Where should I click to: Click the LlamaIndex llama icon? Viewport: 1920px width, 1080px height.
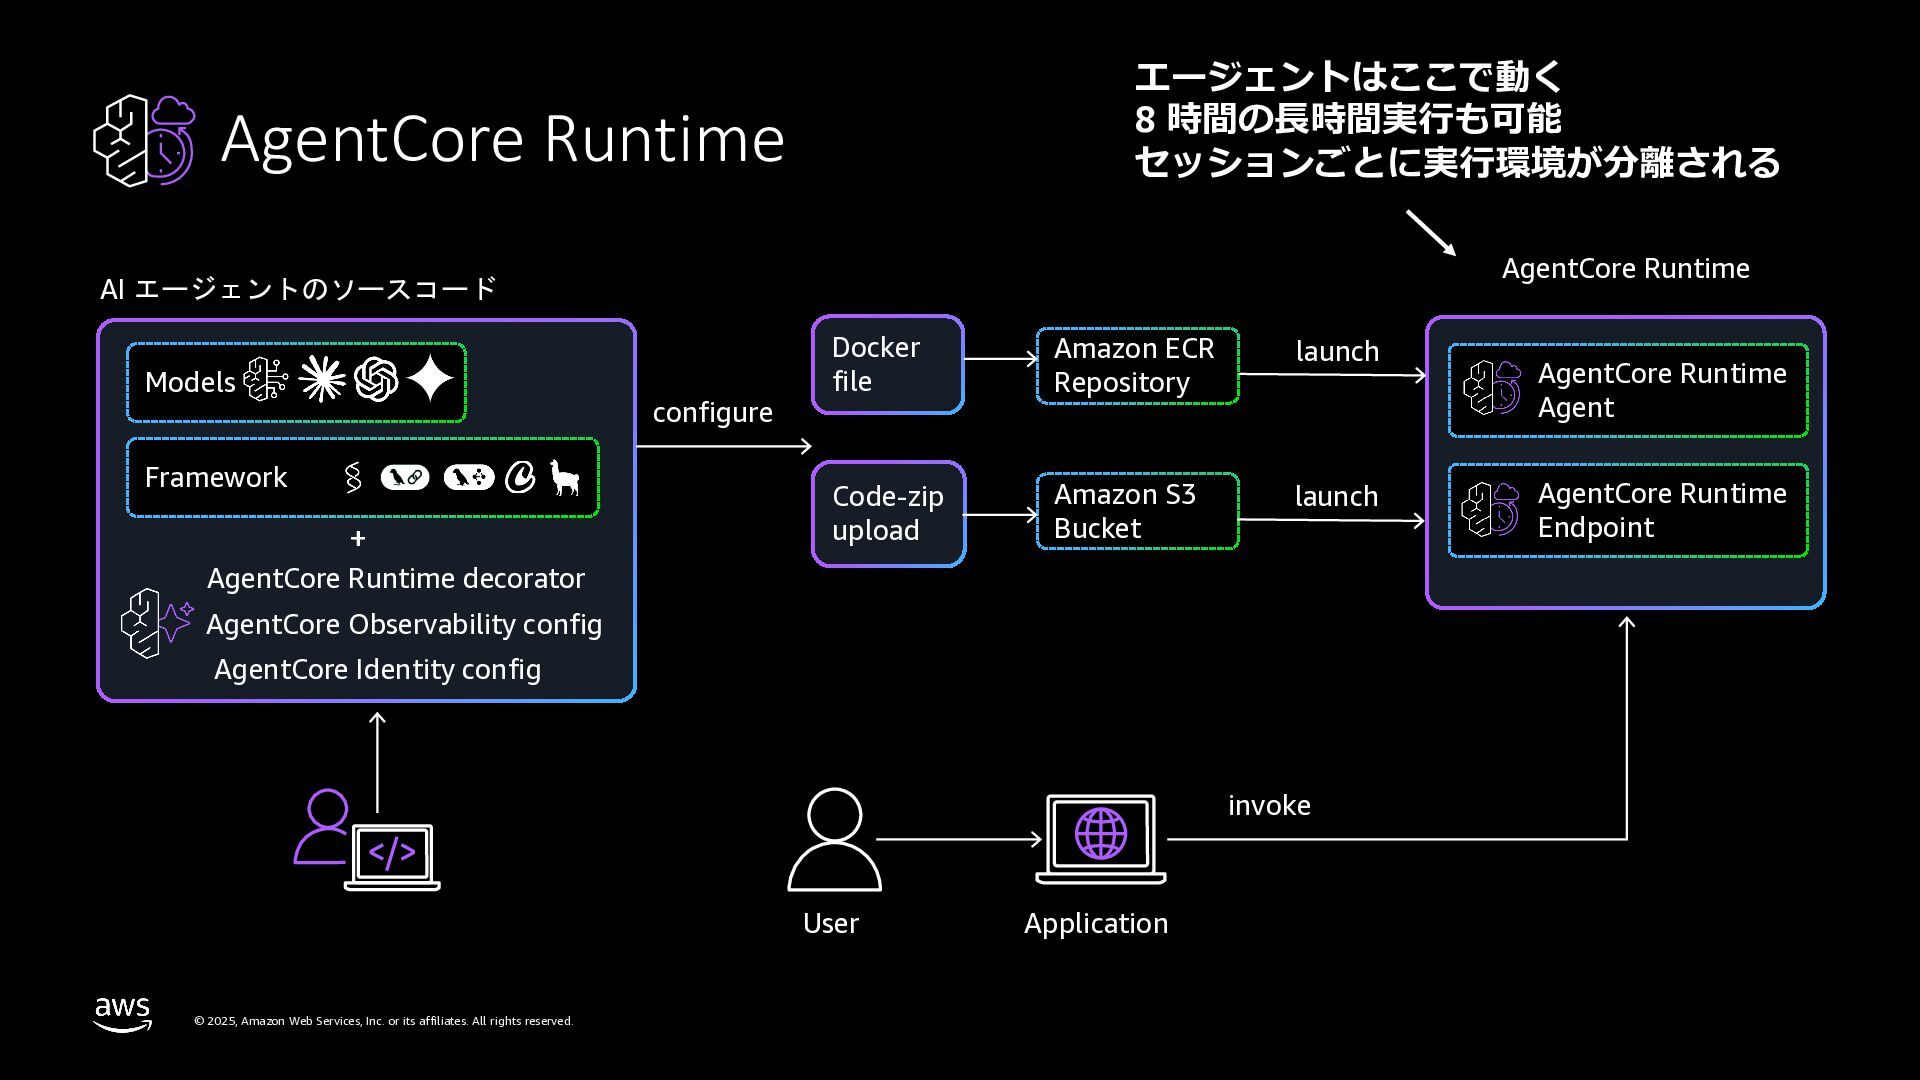click(565, 478)
